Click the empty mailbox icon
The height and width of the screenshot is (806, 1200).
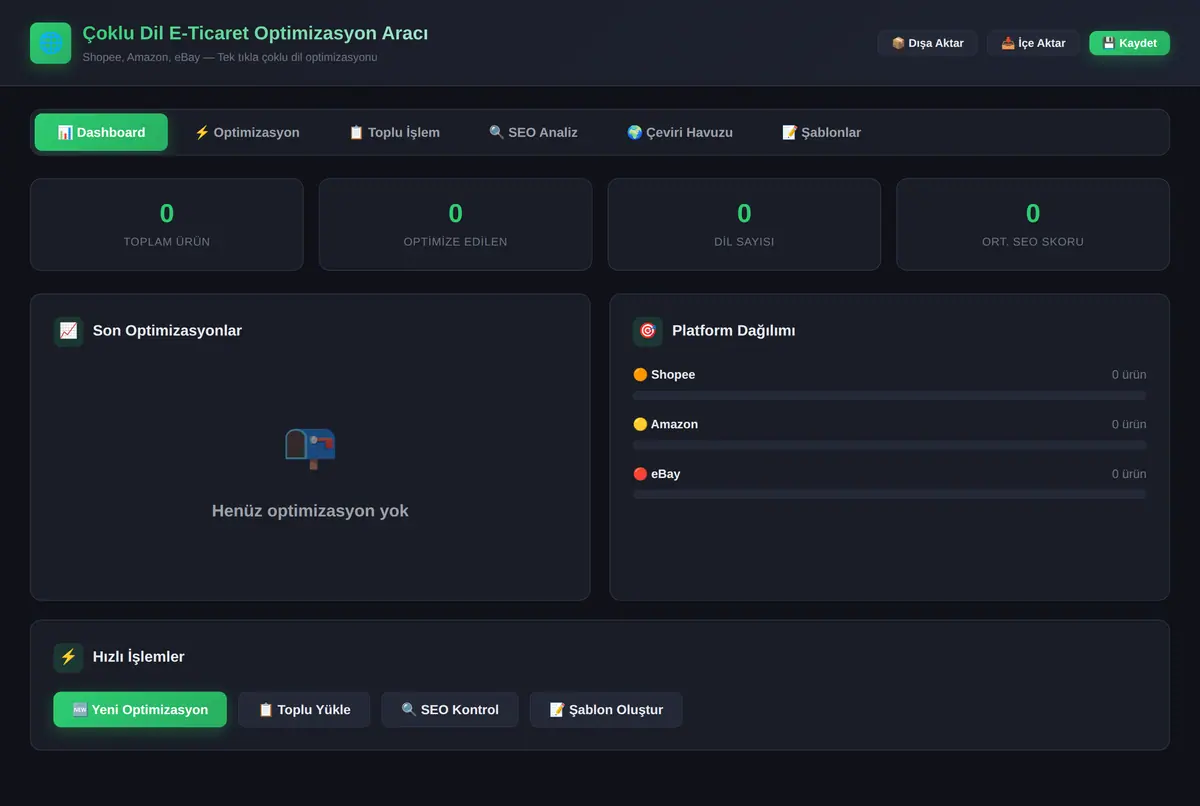click(x=310, y=449)
